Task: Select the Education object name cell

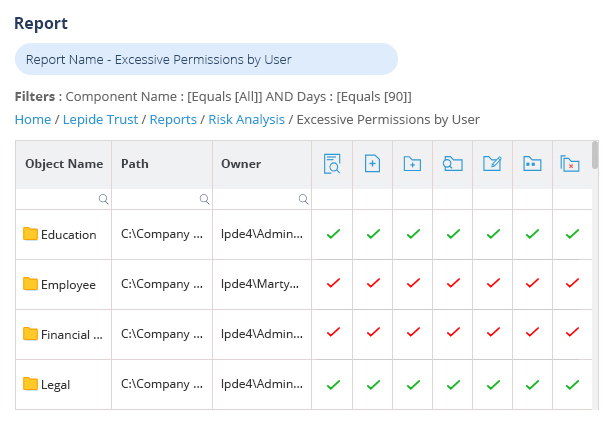Action: [64, 235]
